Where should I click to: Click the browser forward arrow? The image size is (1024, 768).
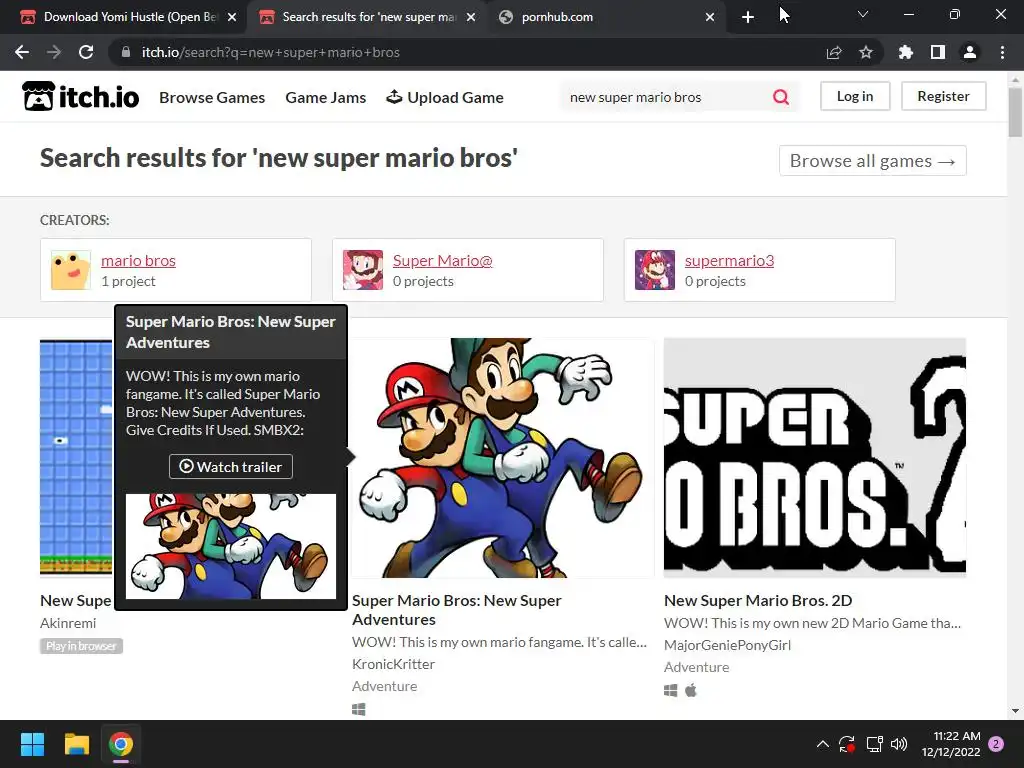54,52
